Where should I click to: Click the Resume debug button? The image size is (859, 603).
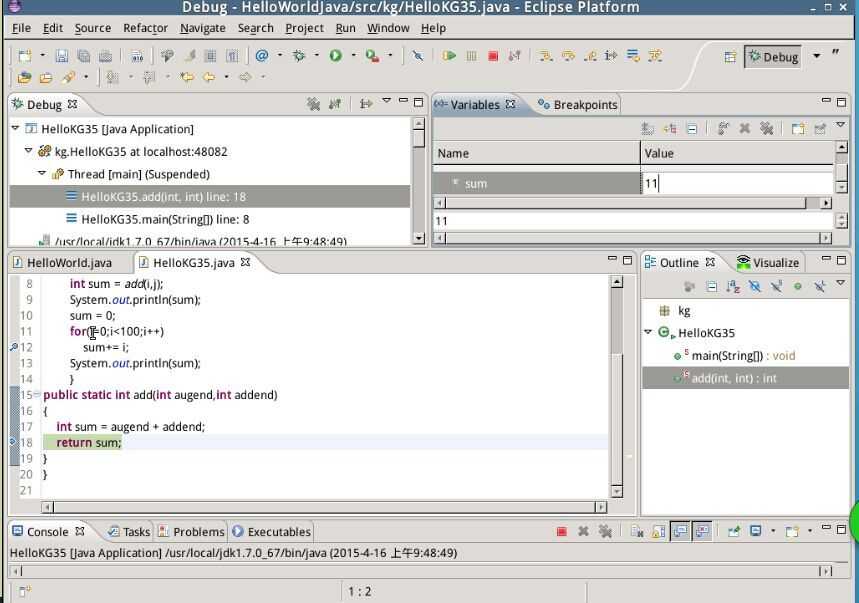449,56
